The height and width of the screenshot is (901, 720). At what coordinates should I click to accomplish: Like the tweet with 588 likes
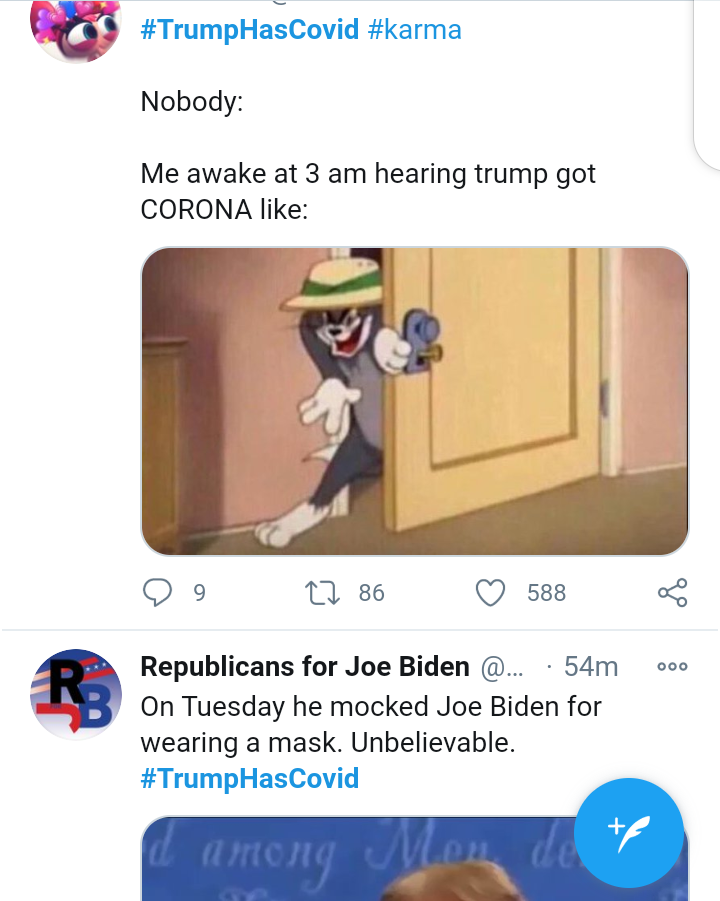coord(490,592)
